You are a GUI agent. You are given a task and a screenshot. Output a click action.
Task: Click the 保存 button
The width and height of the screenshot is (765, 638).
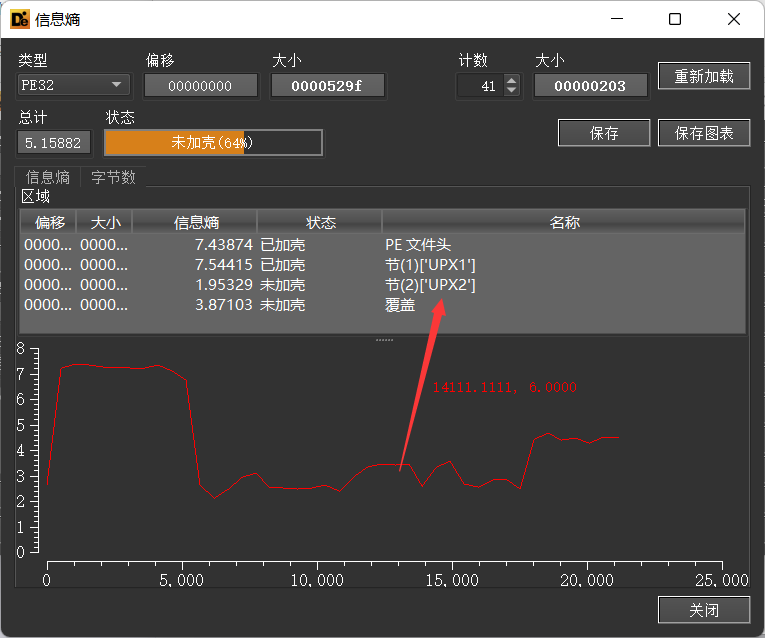pyautogui.click(x=604, y=133)
